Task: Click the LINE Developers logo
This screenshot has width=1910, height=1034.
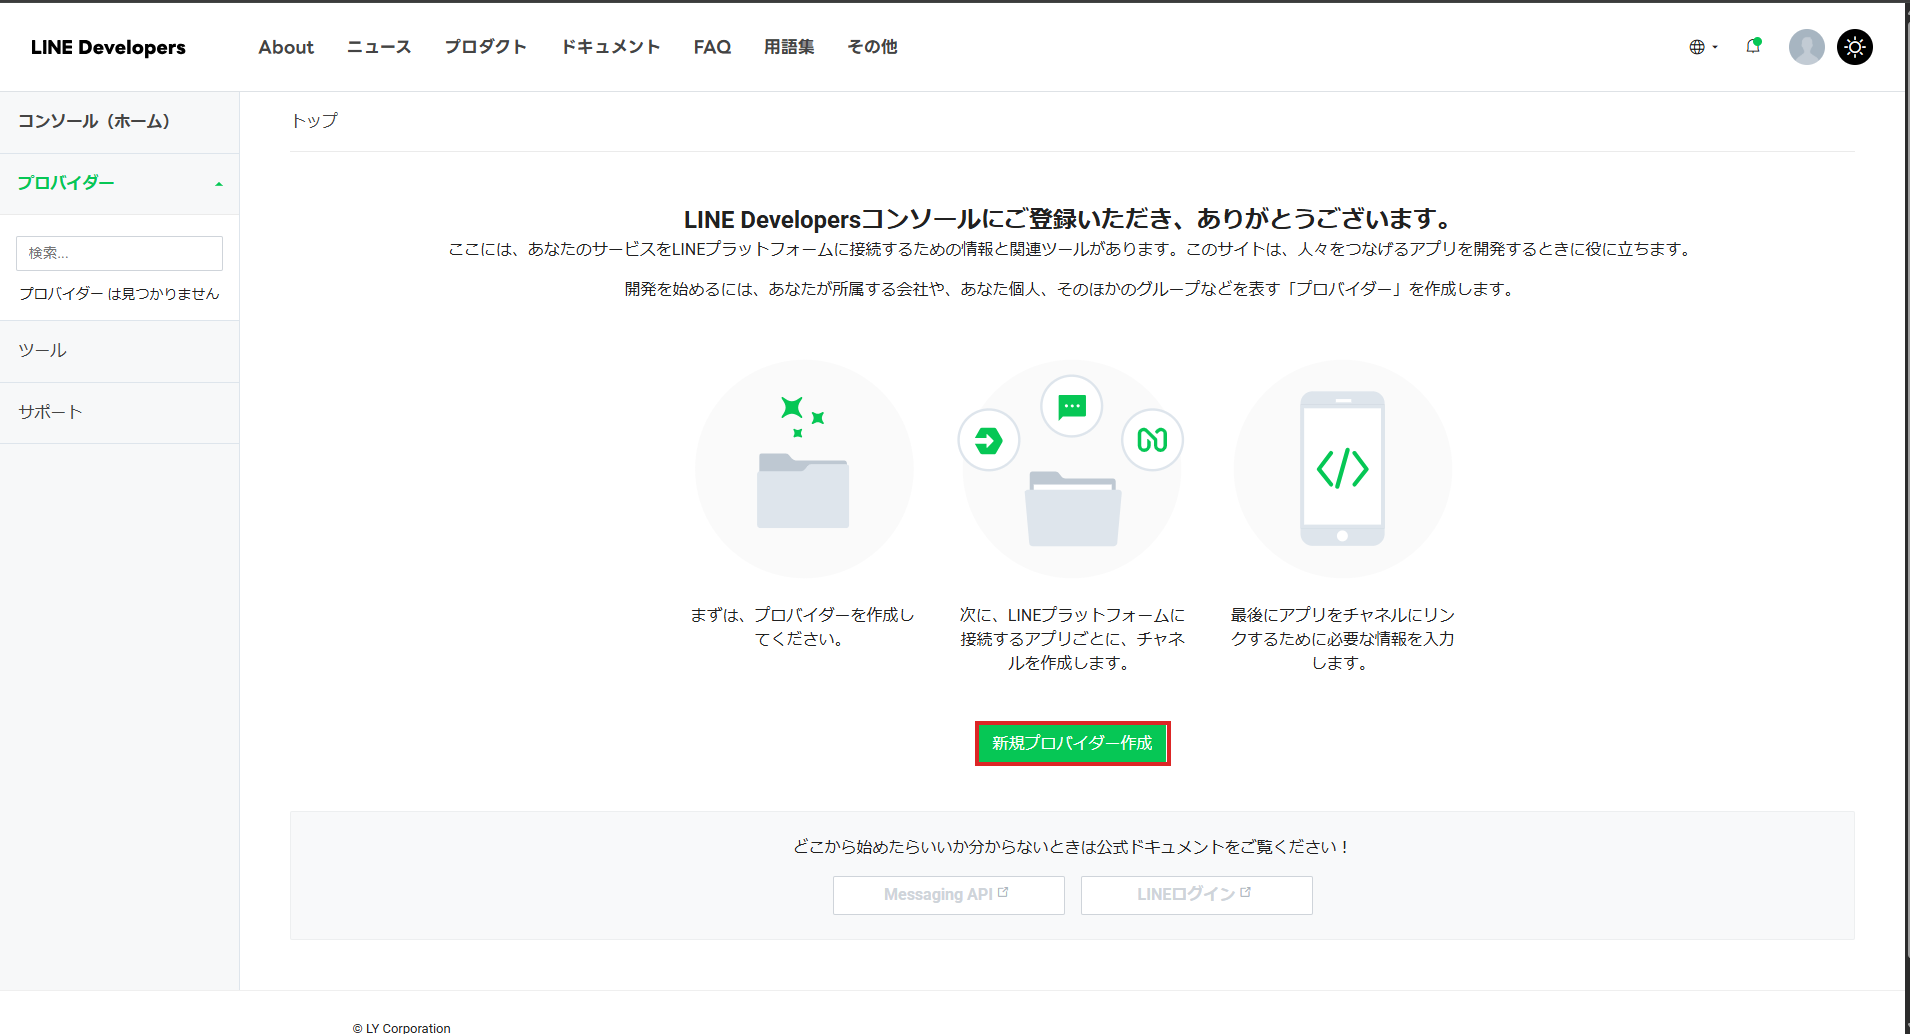Action: coord(108,47)
